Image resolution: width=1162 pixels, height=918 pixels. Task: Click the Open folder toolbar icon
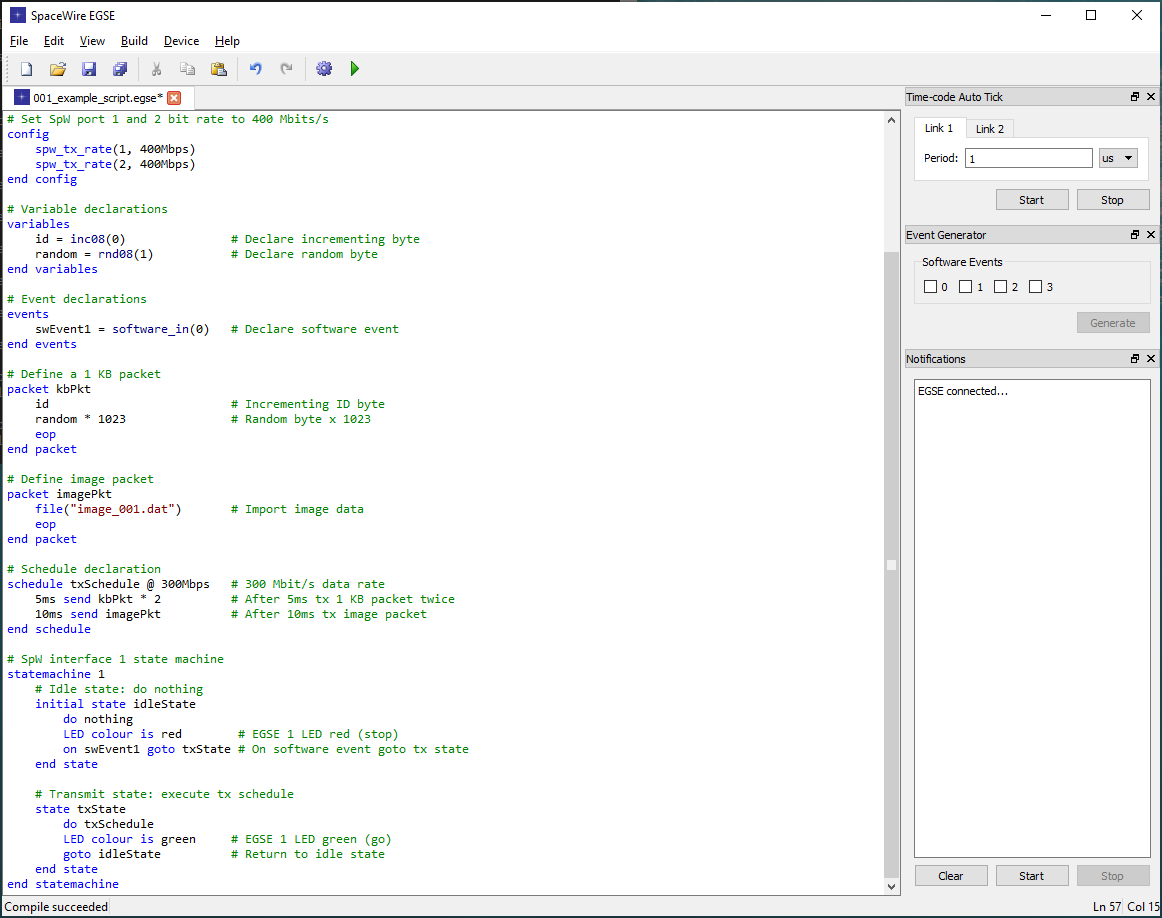(58, 69)
